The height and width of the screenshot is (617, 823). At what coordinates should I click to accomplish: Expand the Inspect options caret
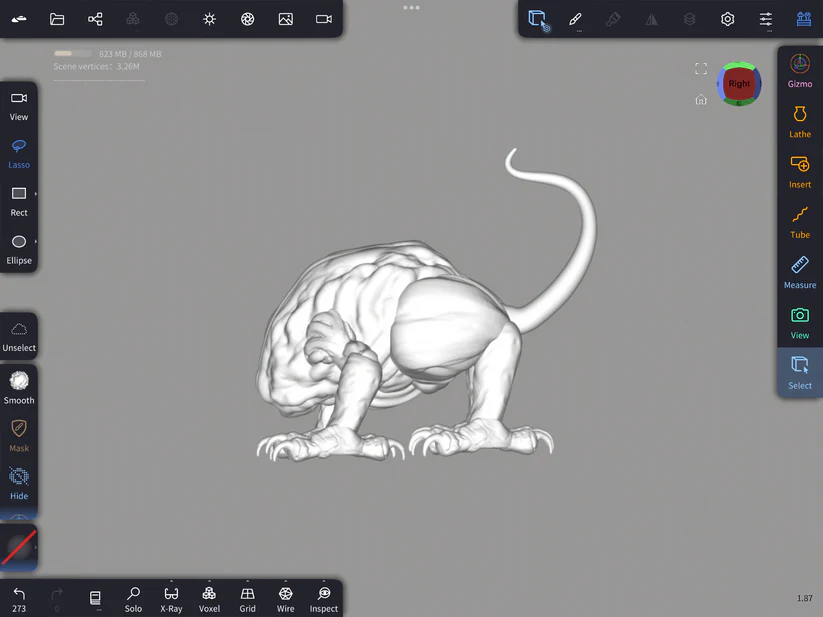pos(324,581)
